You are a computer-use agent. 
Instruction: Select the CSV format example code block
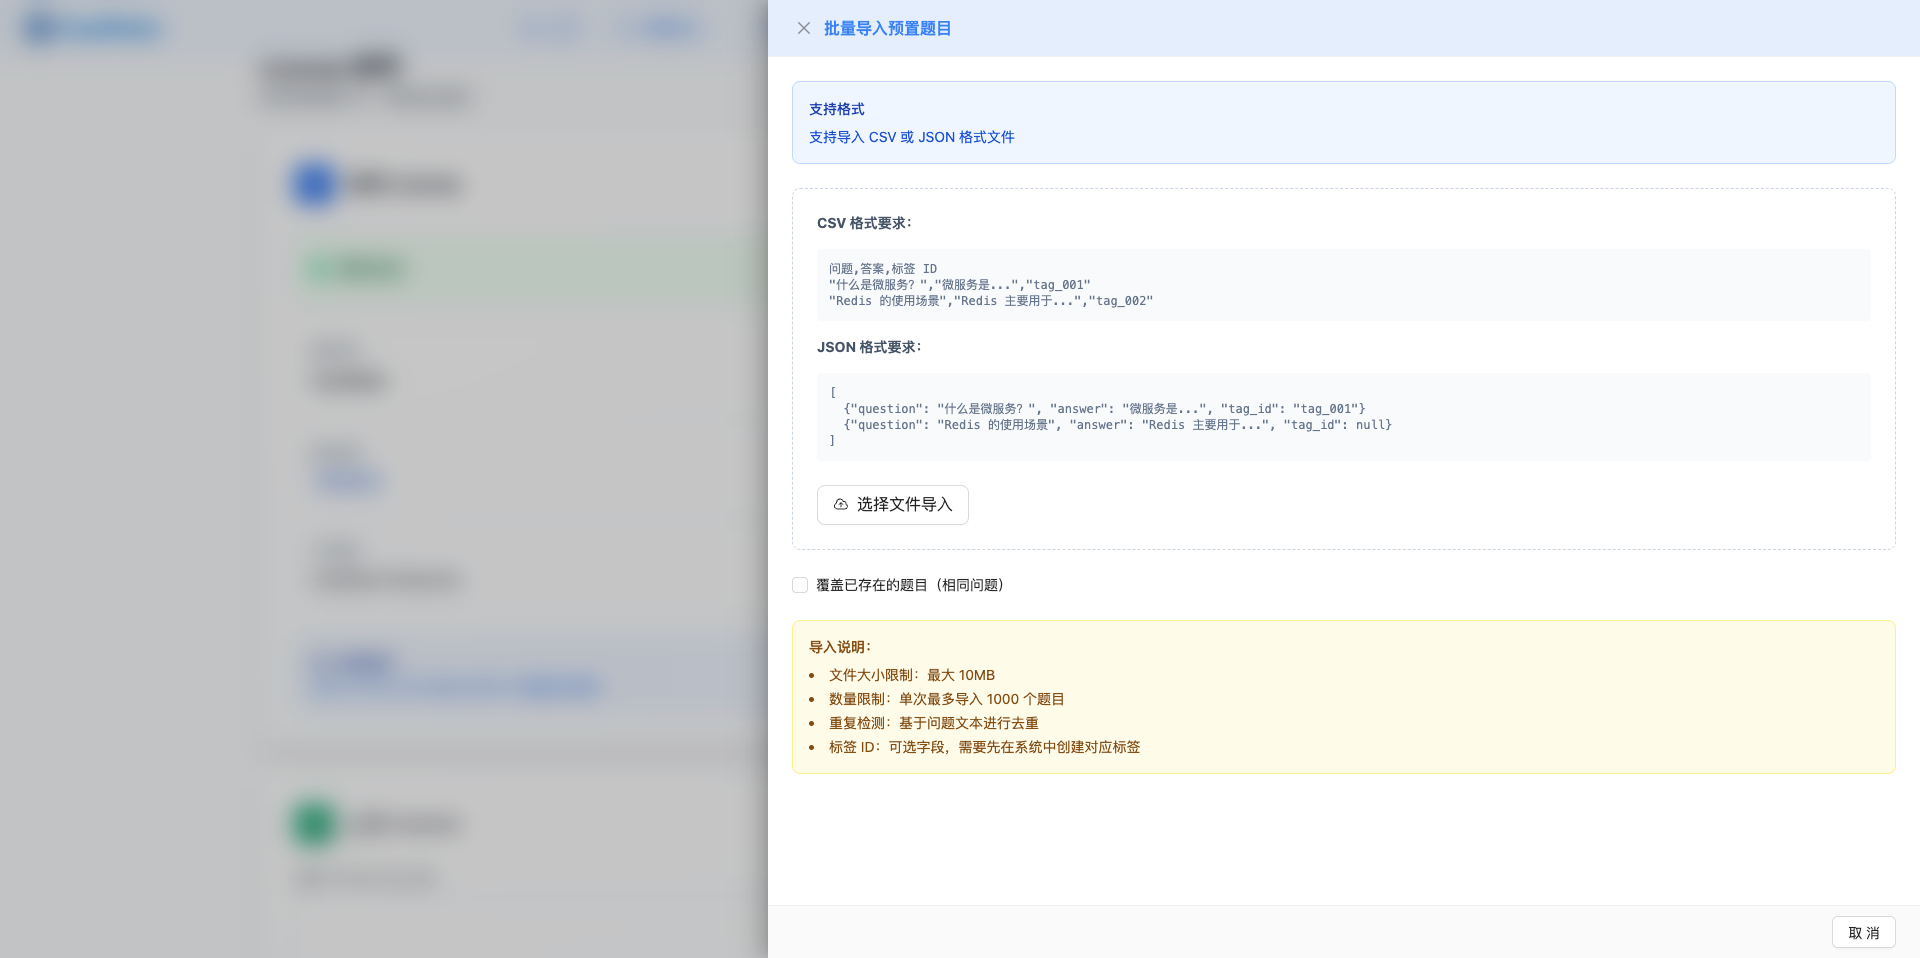pyautogui.click(x=1343, y=285)
